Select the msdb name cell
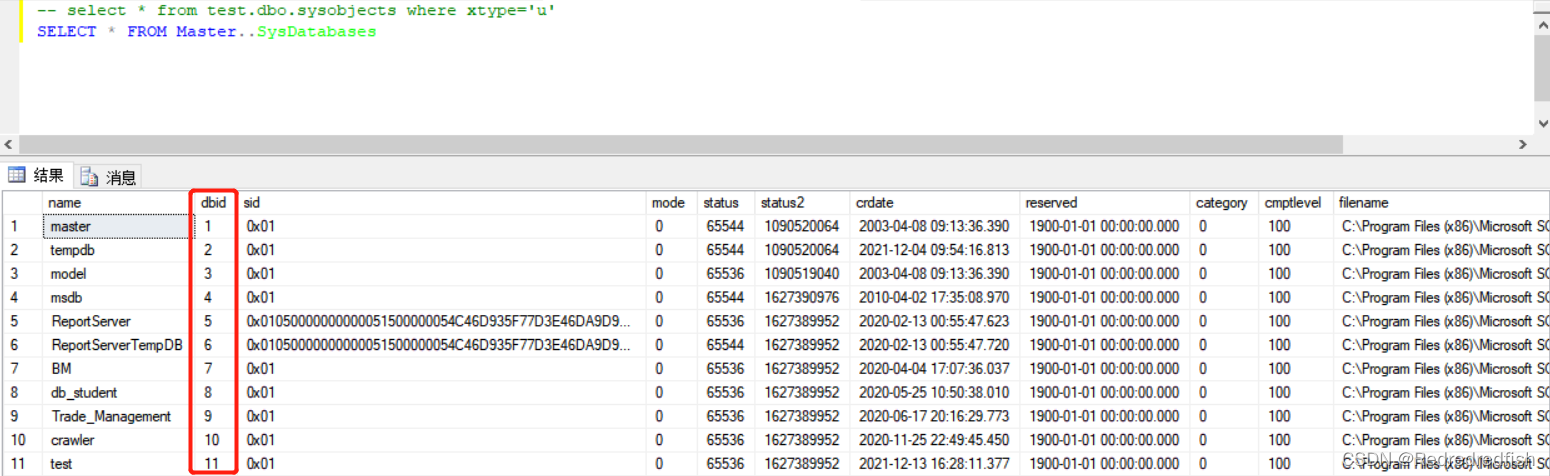Image resolution: width=1550 pixels, height=476 pixels. pos(117,298)
